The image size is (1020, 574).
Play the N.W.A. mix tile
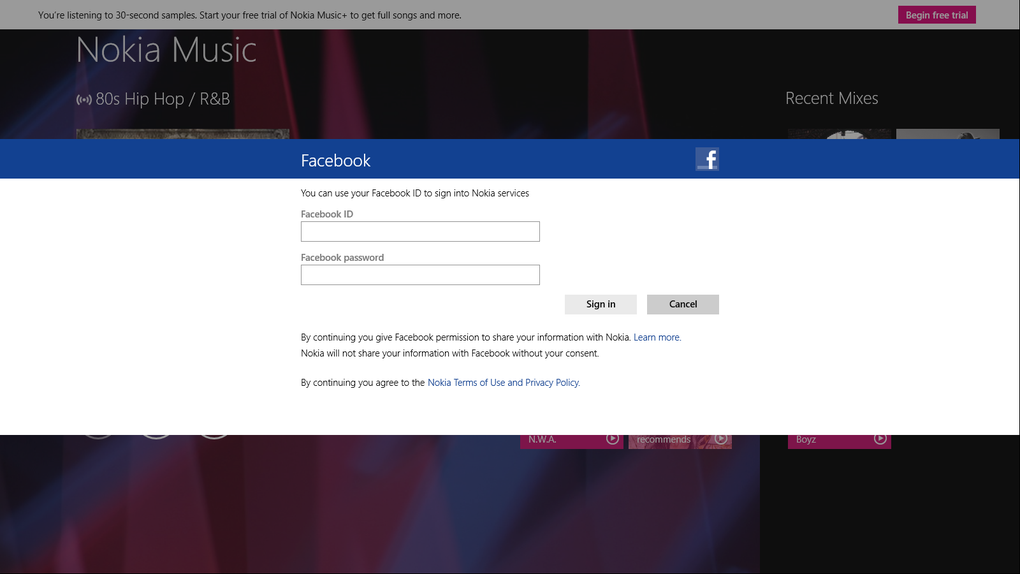[x=612, y=439]
